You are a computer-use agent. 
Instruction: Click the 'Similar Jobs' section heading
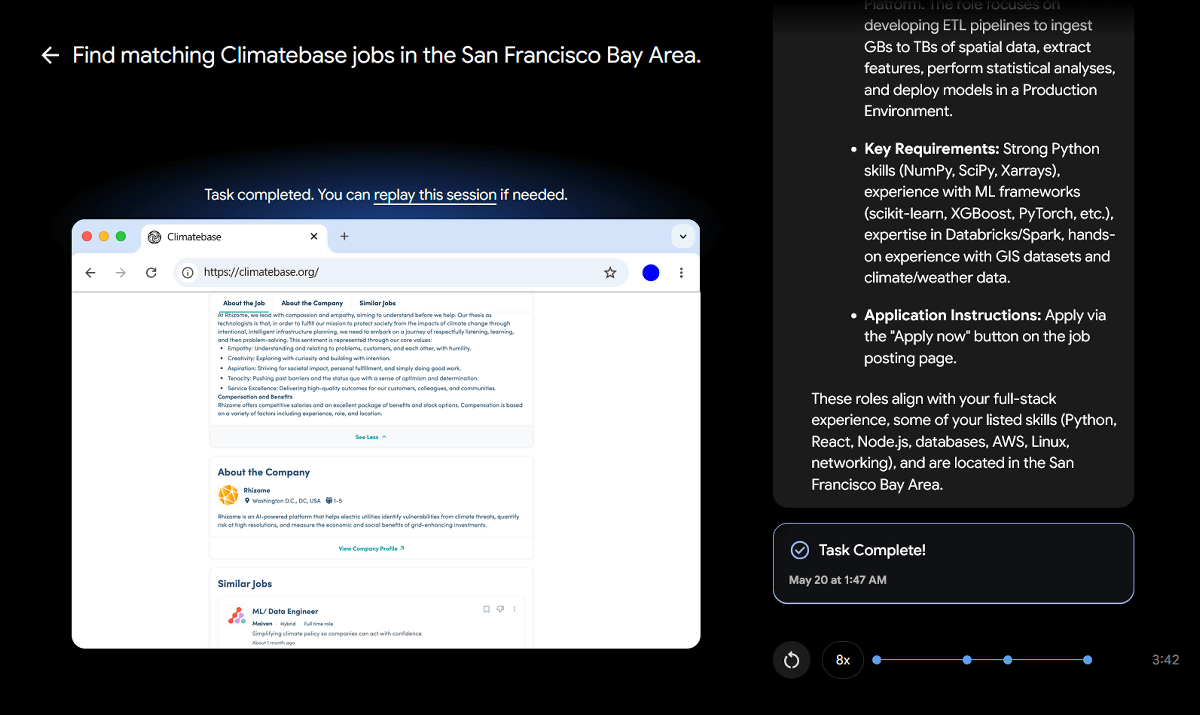click(x=245, y=584)
